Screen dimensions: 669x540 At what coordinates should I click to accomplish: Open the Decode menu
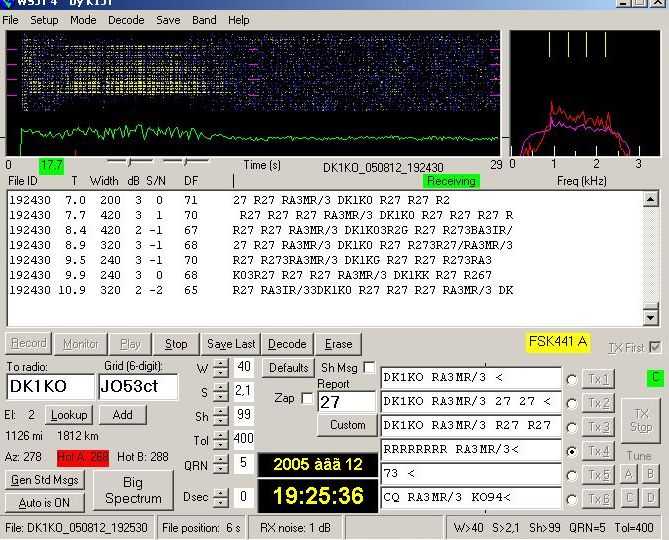[126, 20]
